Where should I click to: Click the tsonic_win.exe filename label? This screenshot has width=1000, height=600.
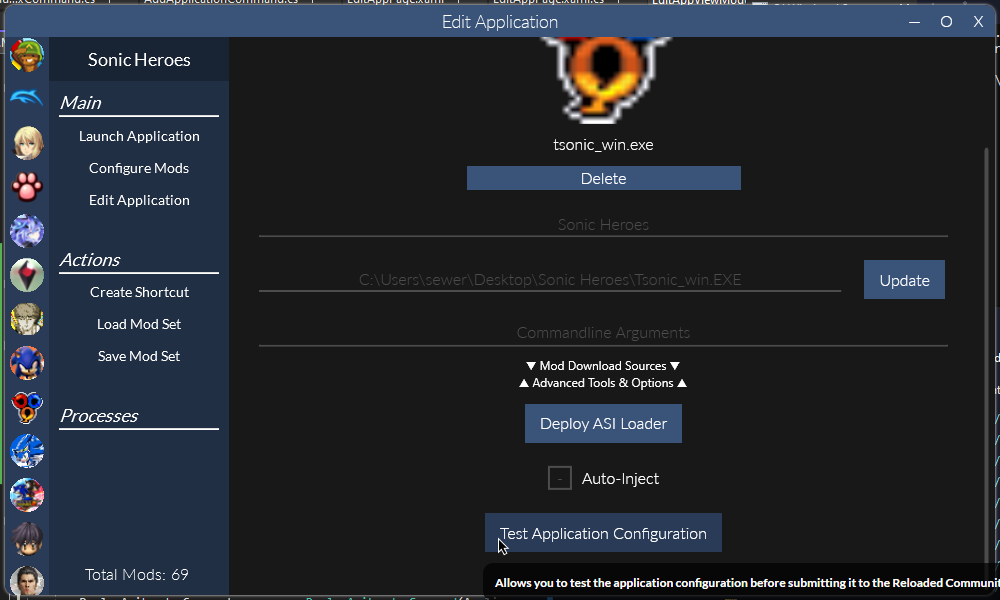coord(603,145)
